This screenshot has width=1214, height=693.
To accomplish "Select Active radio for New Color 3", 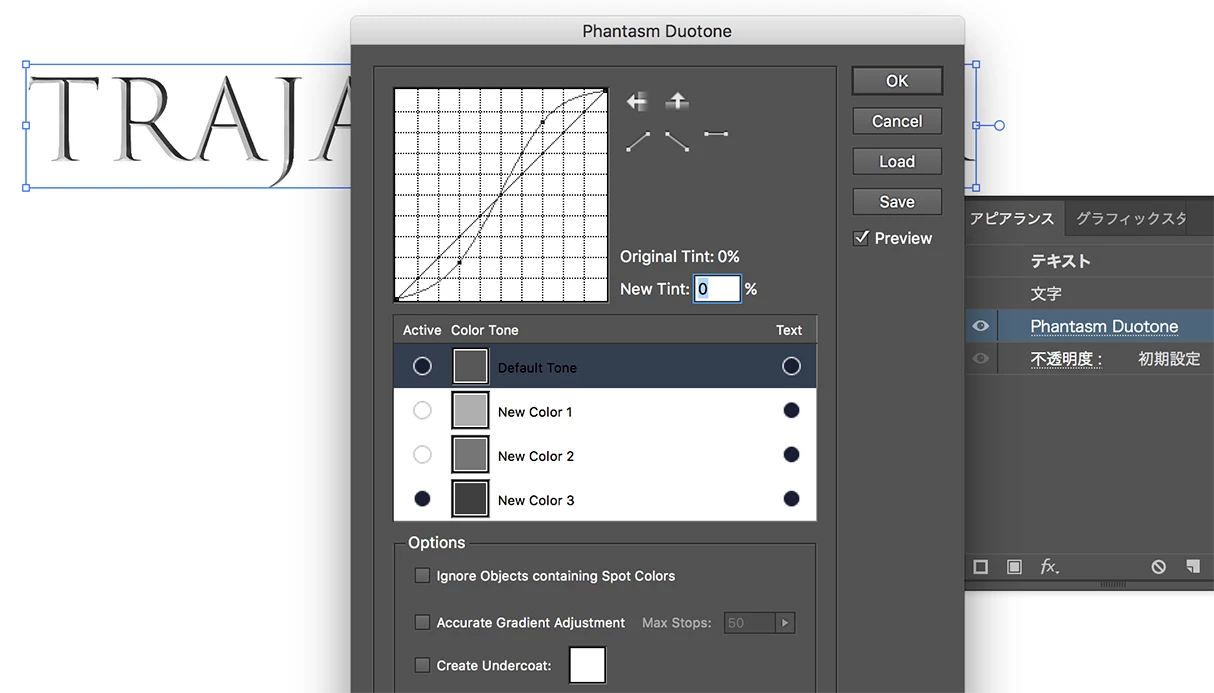I will pos(422,498).
